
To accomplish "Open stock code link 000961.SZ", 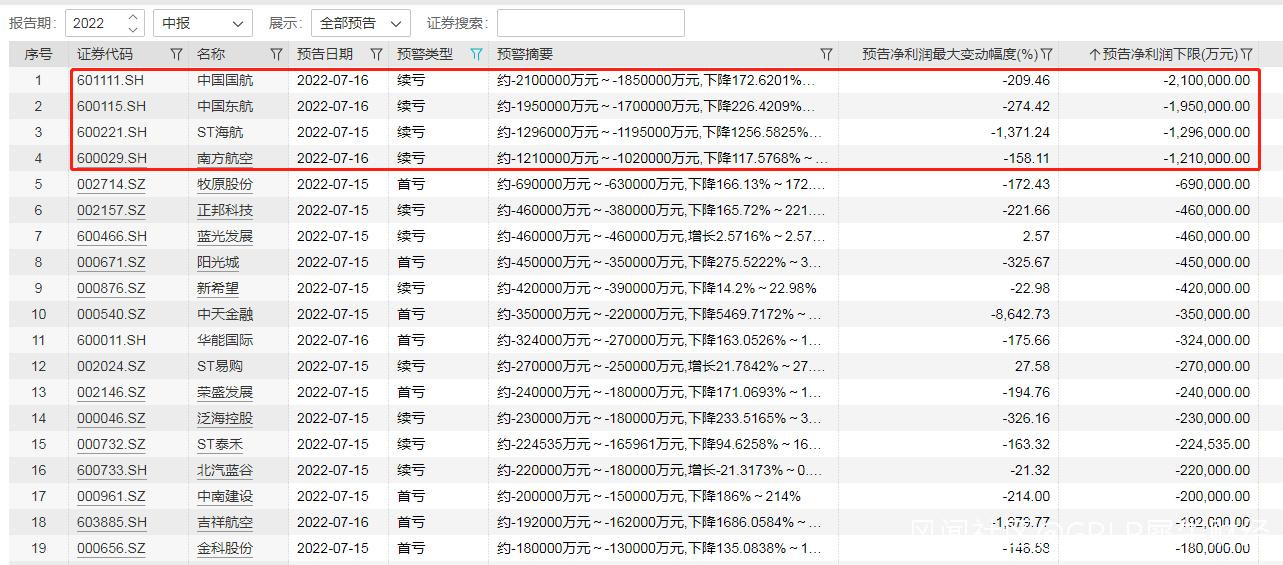I will (x=111, y=496).
